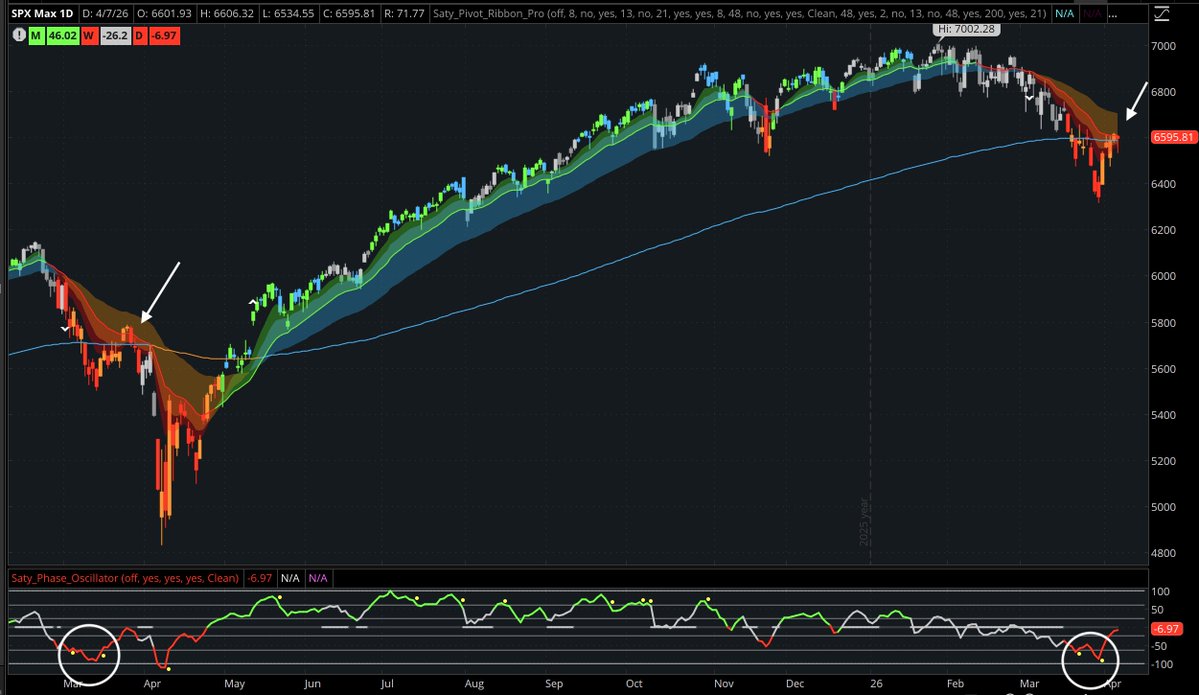This screenshot has height=695, width=1199.
Task: Click the 50 oscillator axis label
Action: pyautogui.click(x=1158, y=610)
